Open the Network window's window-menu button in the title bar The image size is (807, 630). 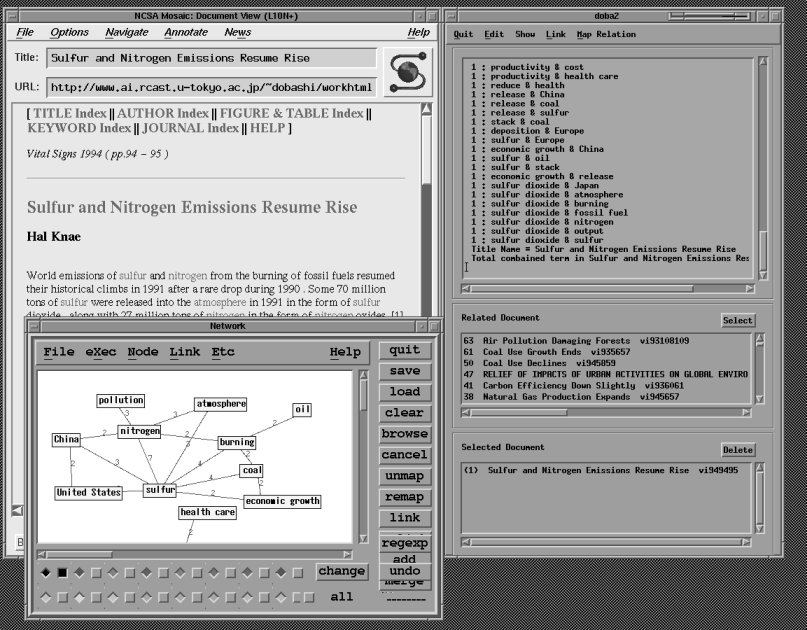click(32, 326)
